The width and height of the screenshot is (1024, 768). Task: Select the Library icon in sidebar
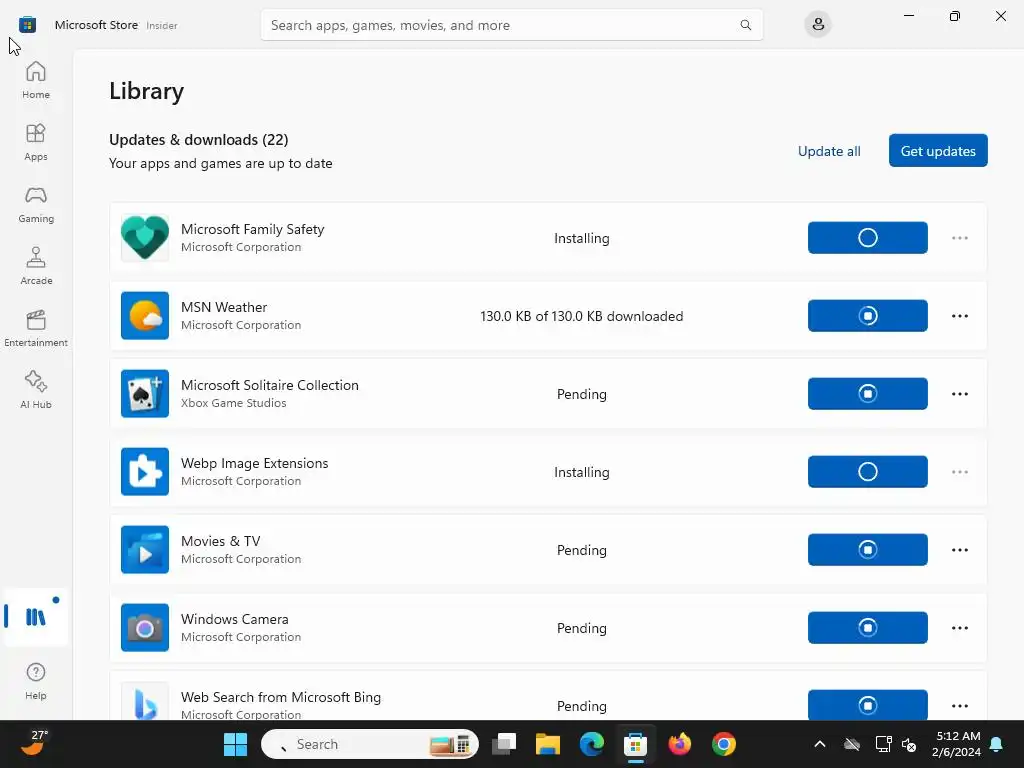point(36,616)
